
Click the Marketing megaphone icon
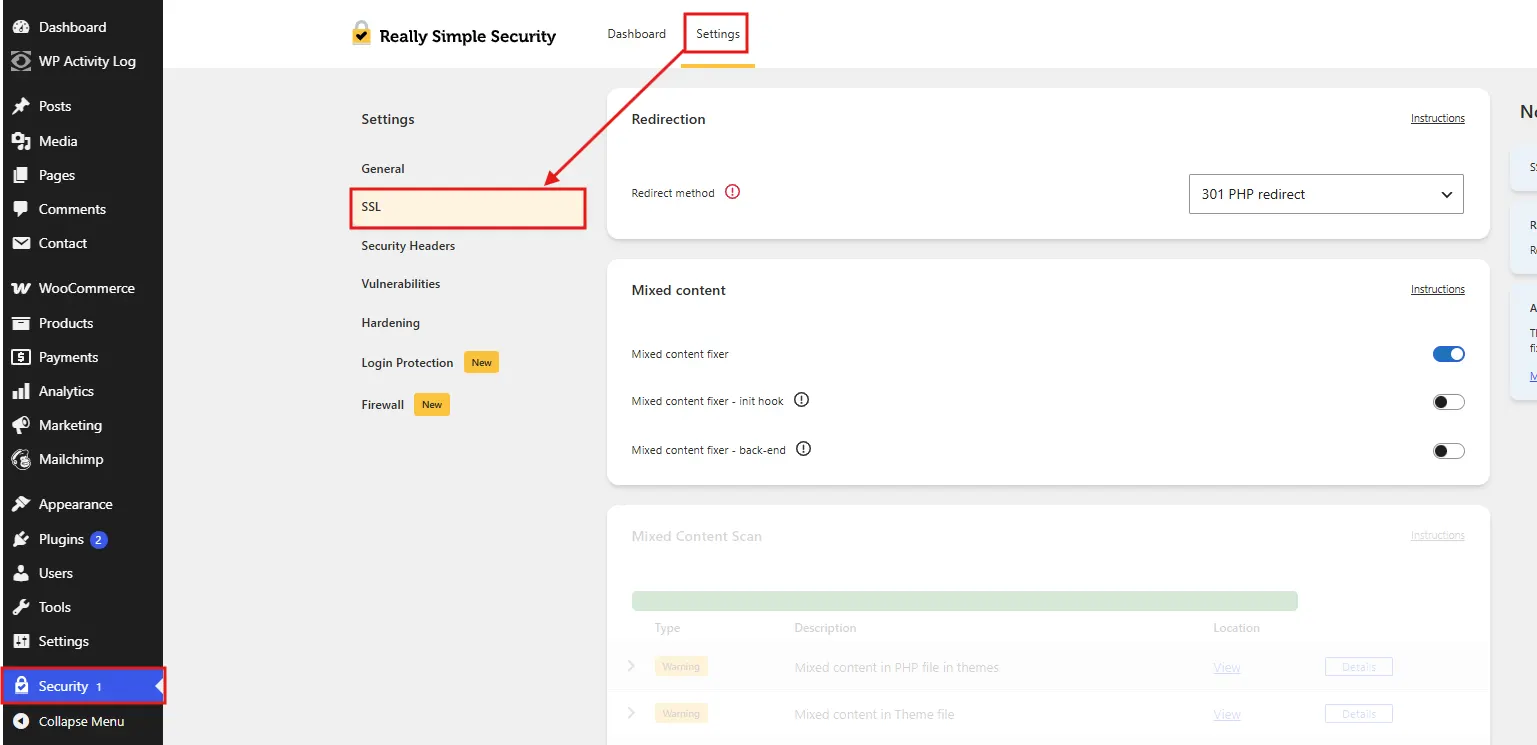20,425
